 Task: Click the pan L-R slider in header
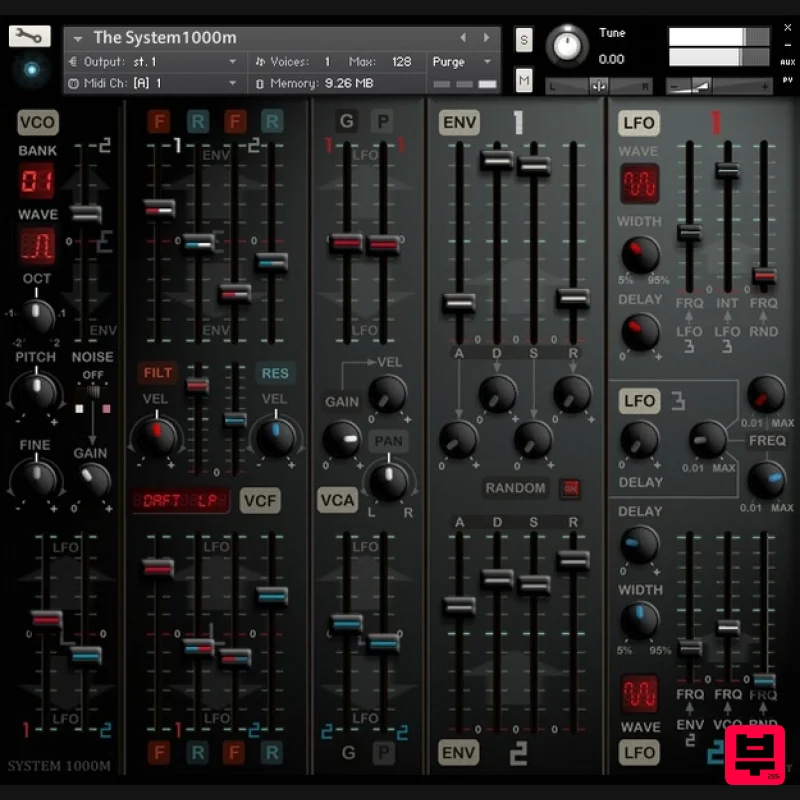(x=598, y=86)
